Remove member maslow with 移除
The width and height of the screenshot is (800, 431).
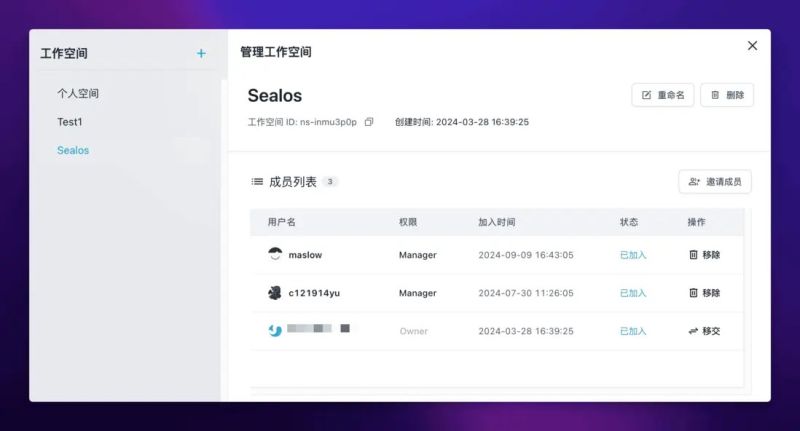(704, 255)
